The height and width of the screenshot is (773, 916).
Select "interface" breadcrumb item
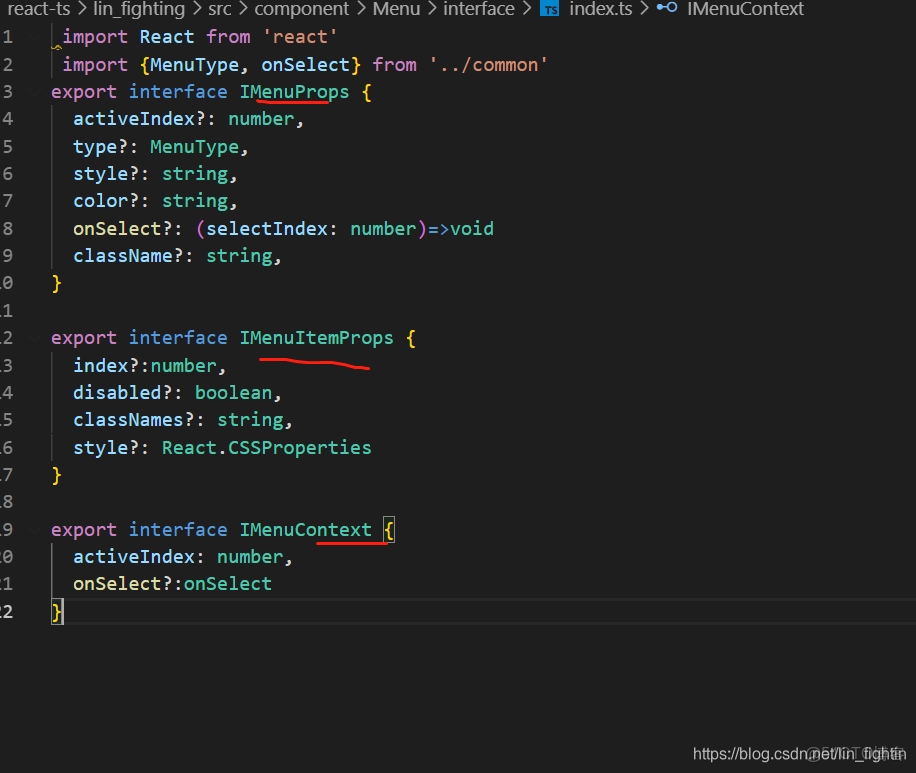tap(478, 10)
